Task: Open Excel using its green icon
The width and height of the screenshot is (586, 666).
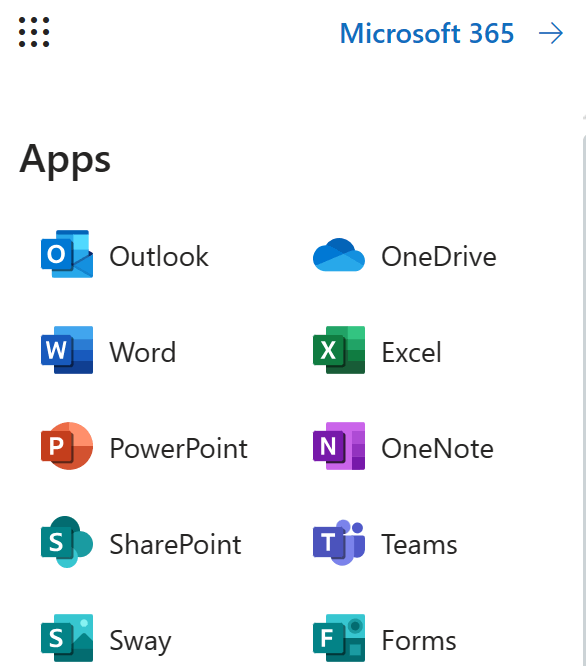Action: click(x=338, y=350)
